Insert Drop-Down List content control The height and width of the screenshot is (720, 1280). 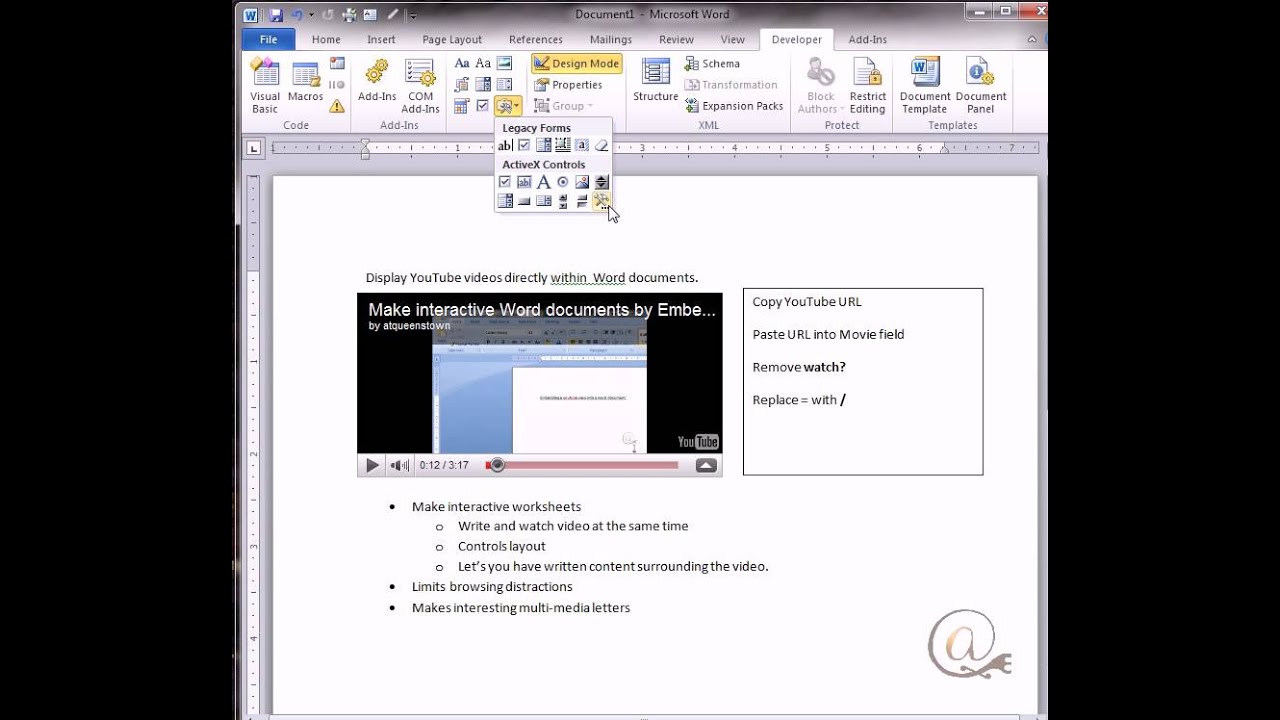pos(504,84)
